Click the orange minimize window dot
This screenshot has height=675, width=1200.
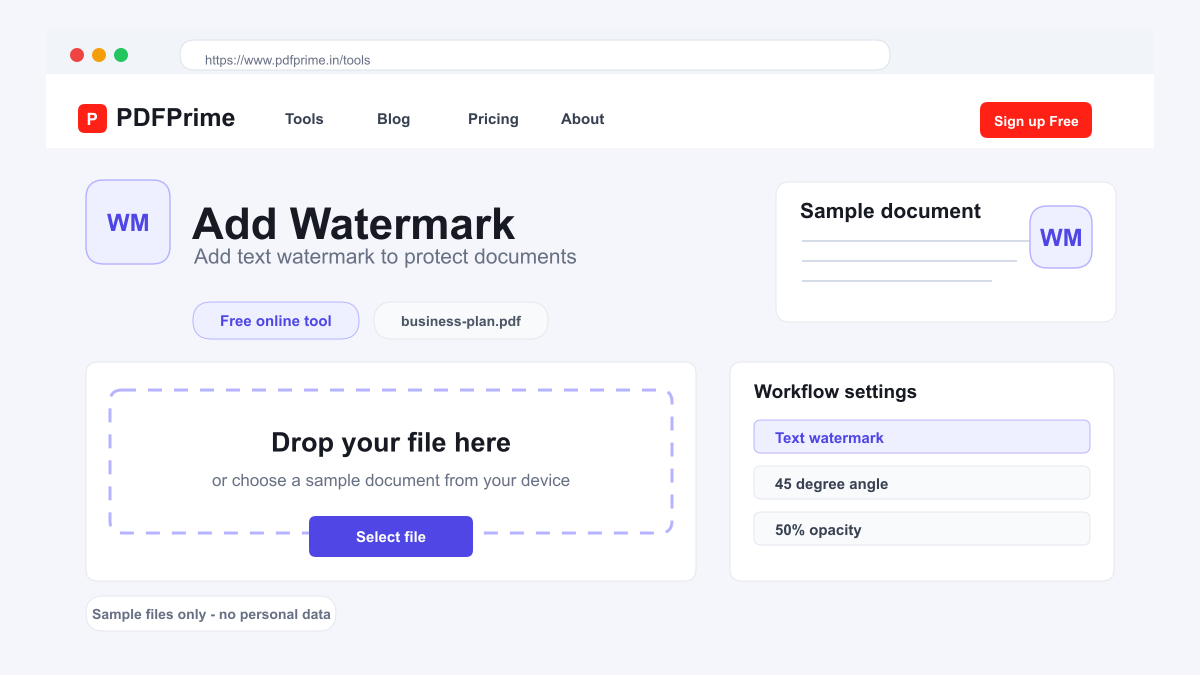[x=99, y=55]
